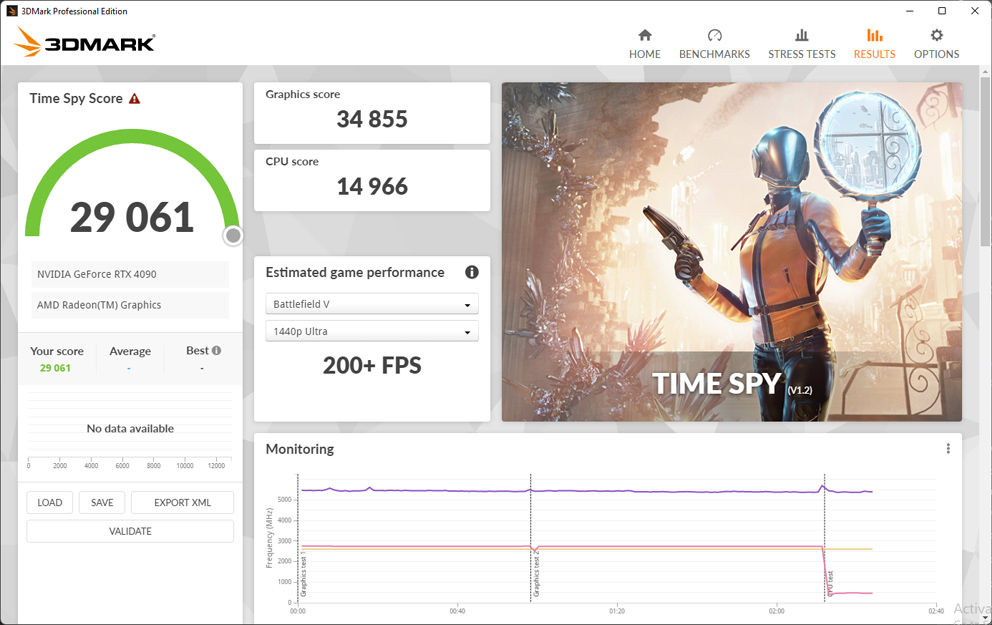Click the Average column header

[130, 351]
